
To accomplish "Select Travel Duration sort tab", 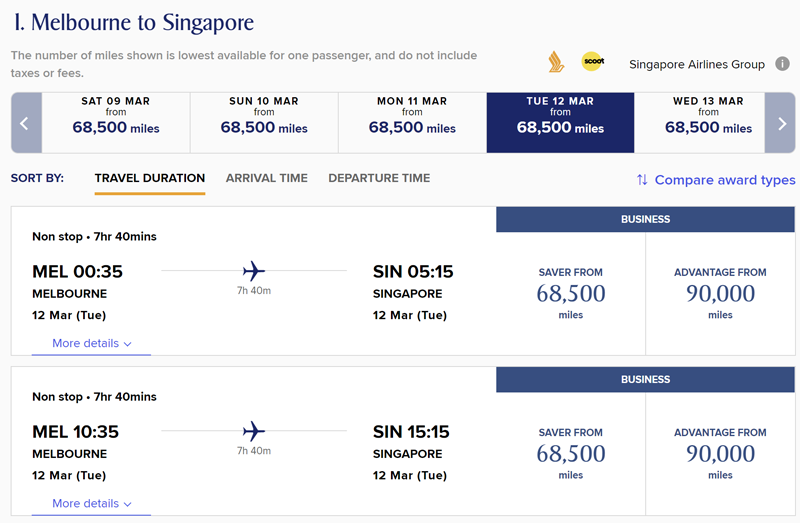I will tap(149, 178).
